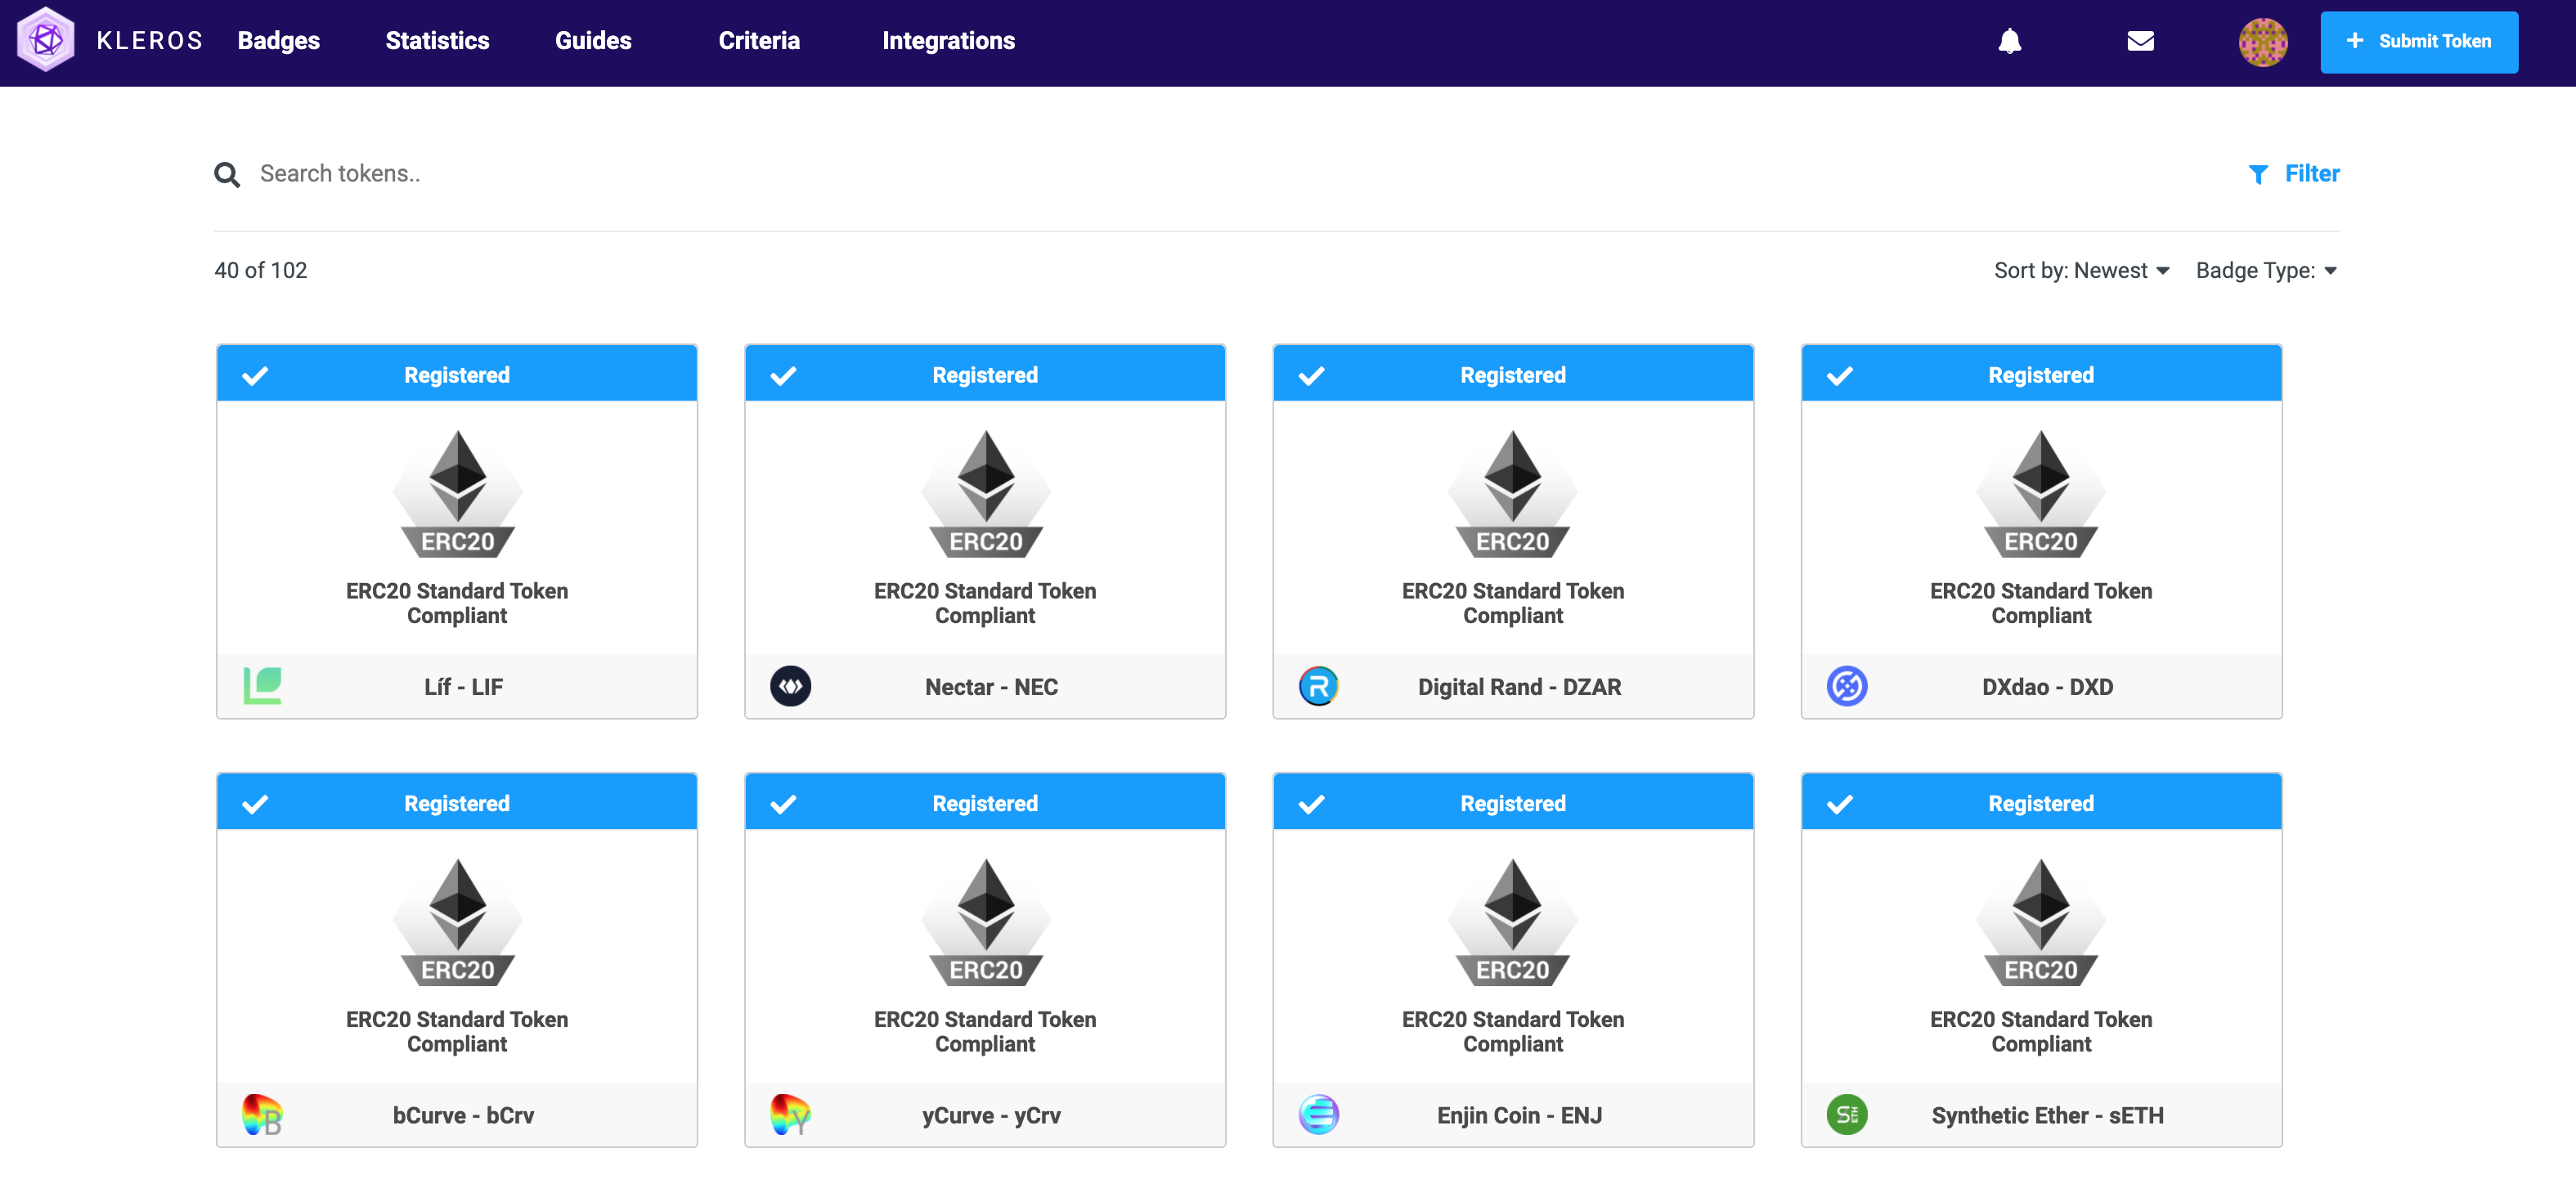Go to the Statistics menu item
Image resolution: width=2576 pixels, height=1184 pixels.
(437, 41)
